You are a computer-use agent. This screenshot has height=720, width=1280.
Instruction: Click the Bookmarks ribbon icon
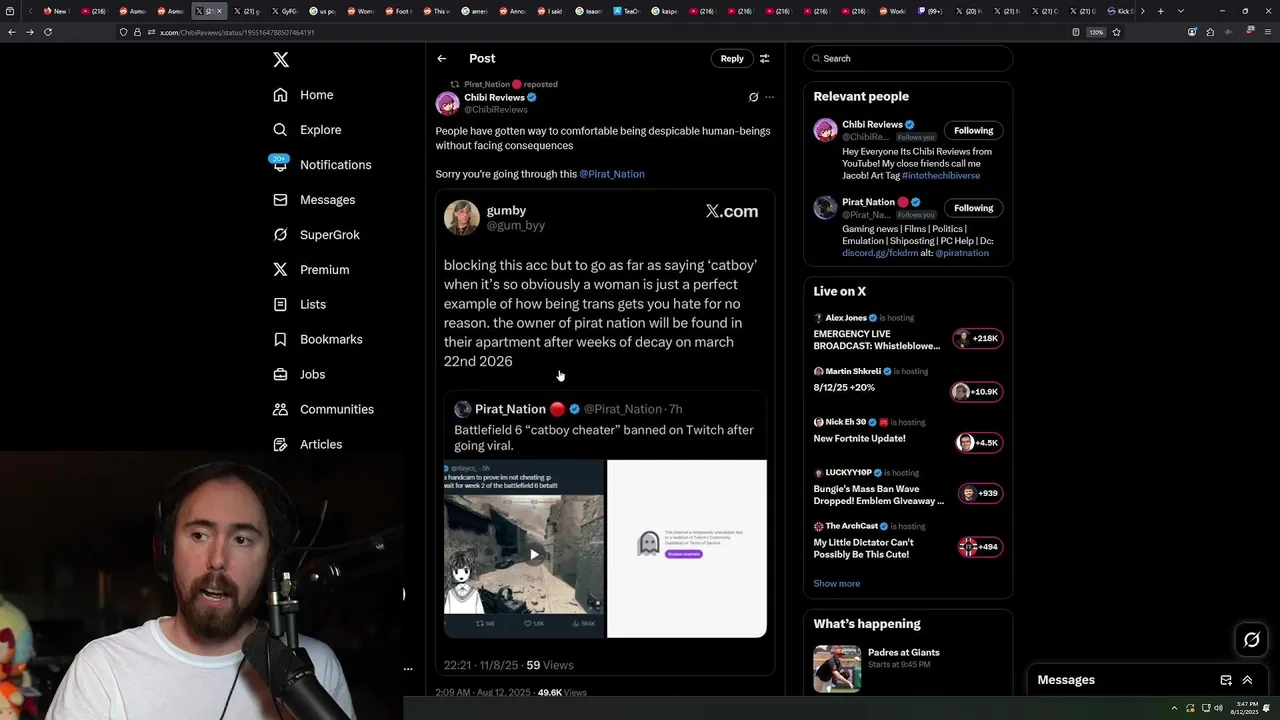point(281,339)
